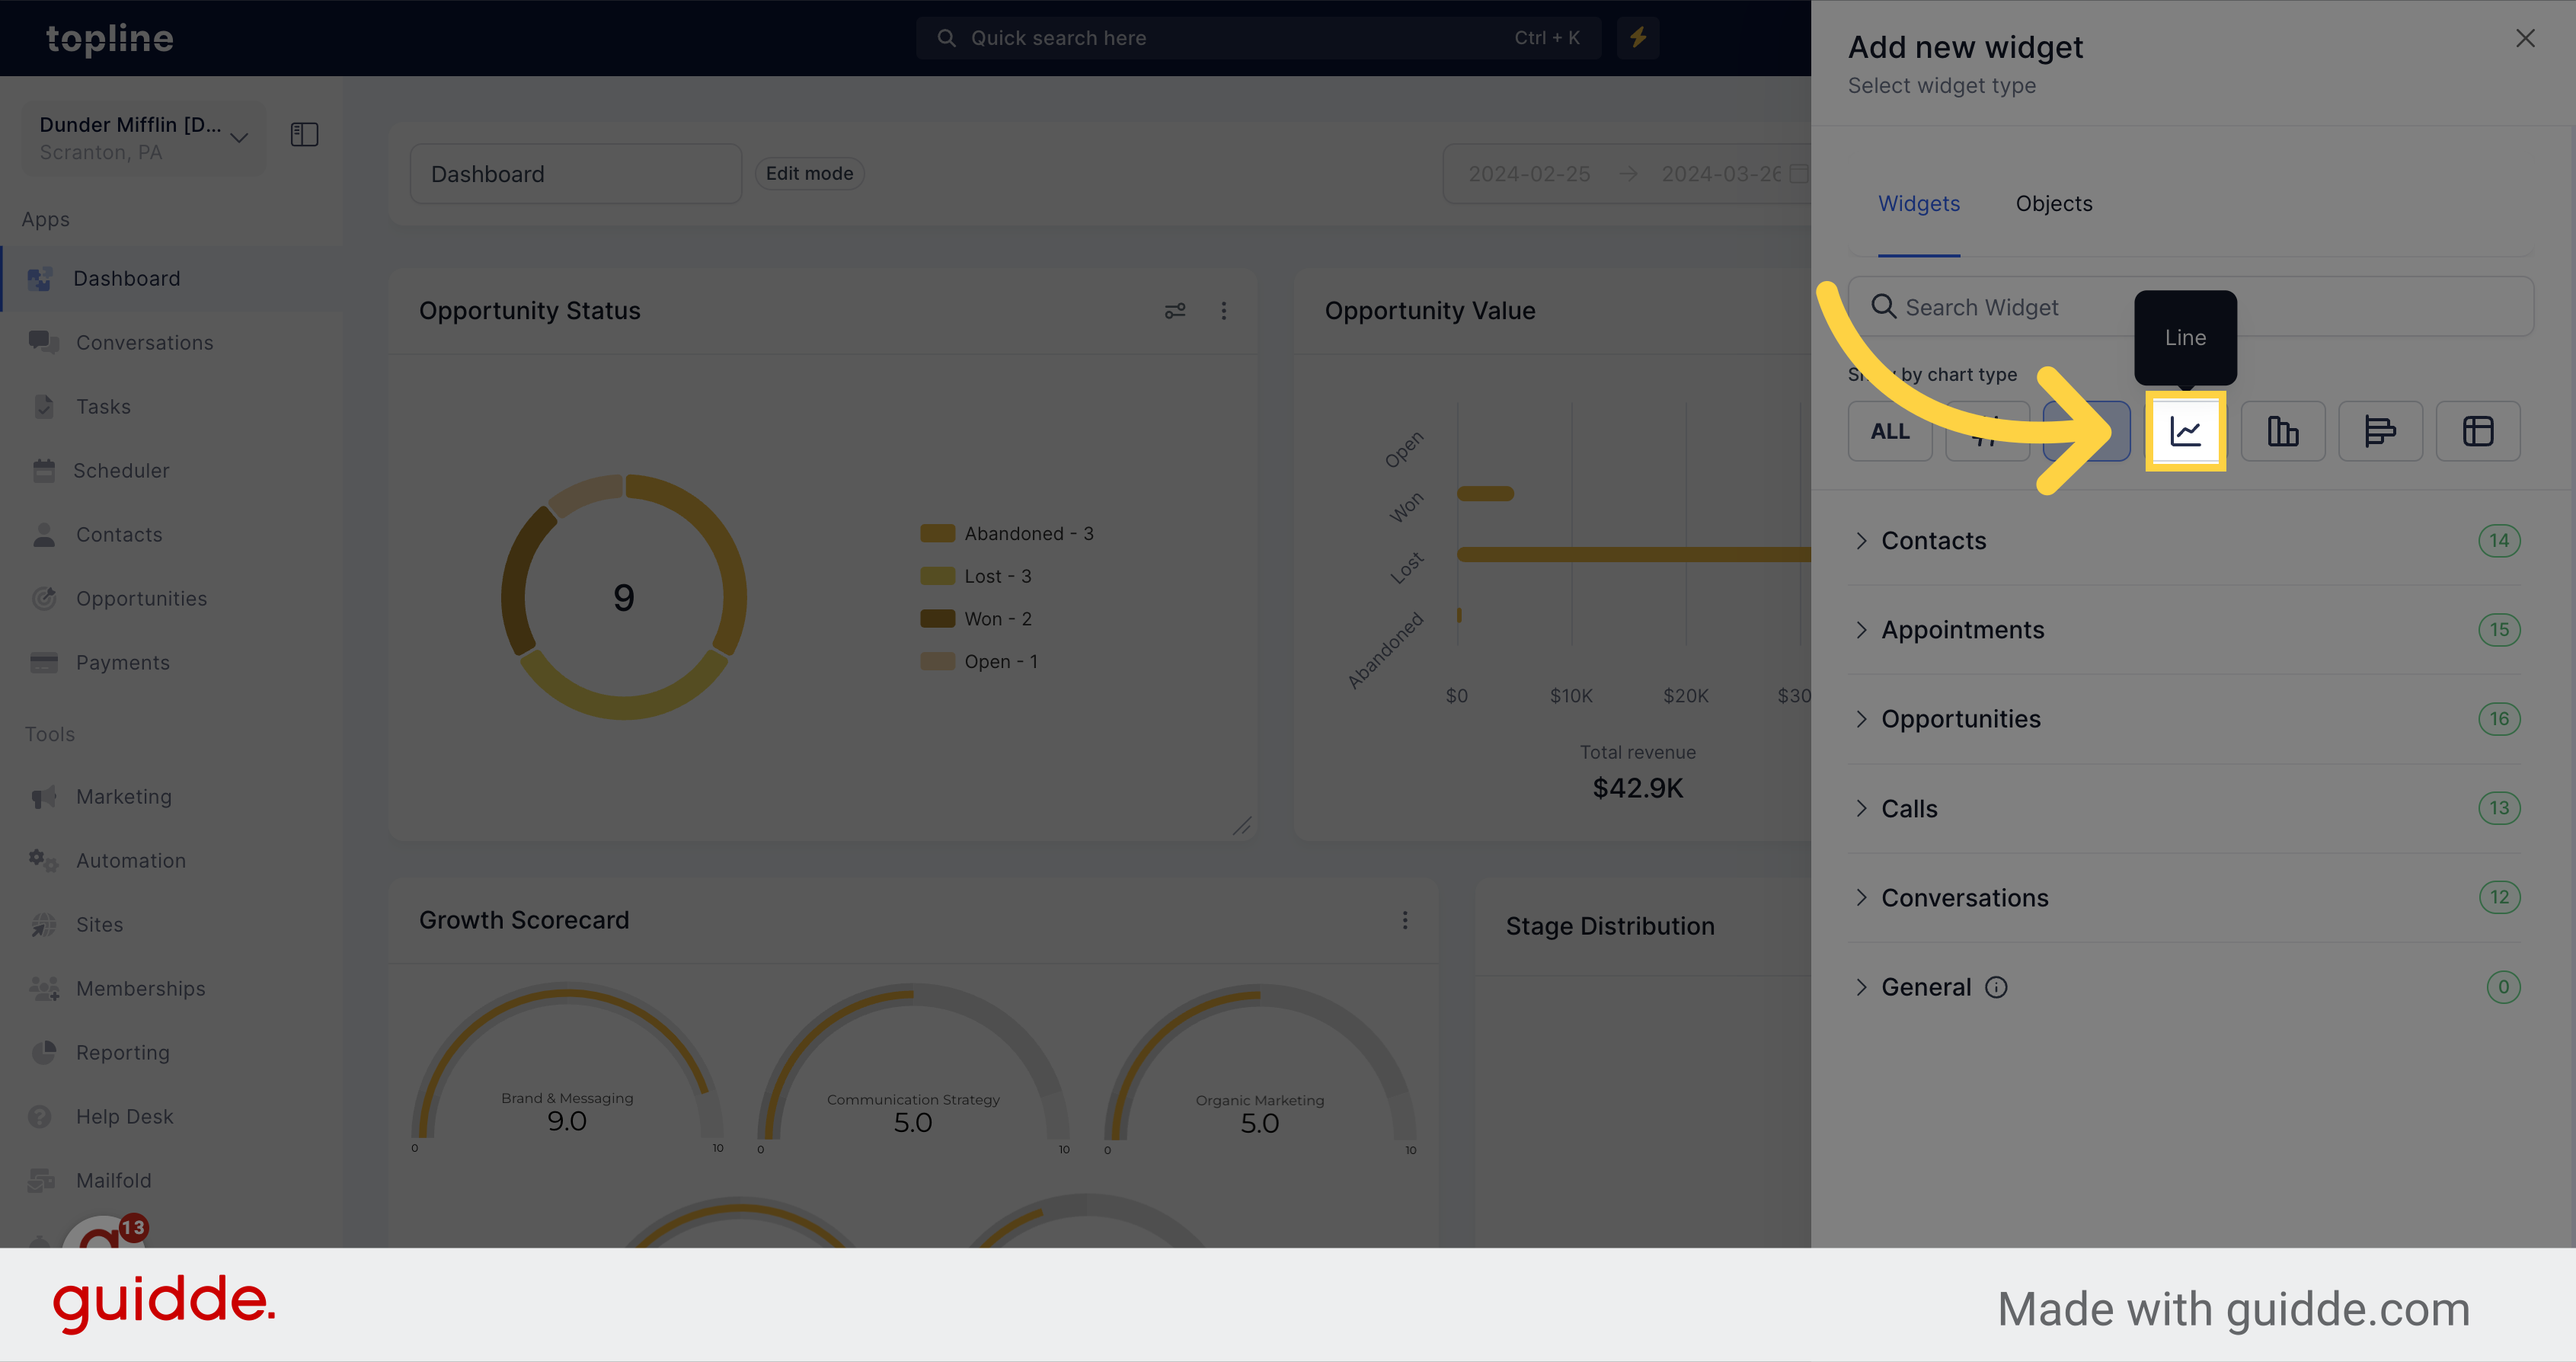Expand the Conversations widget category

(1966, 897)
